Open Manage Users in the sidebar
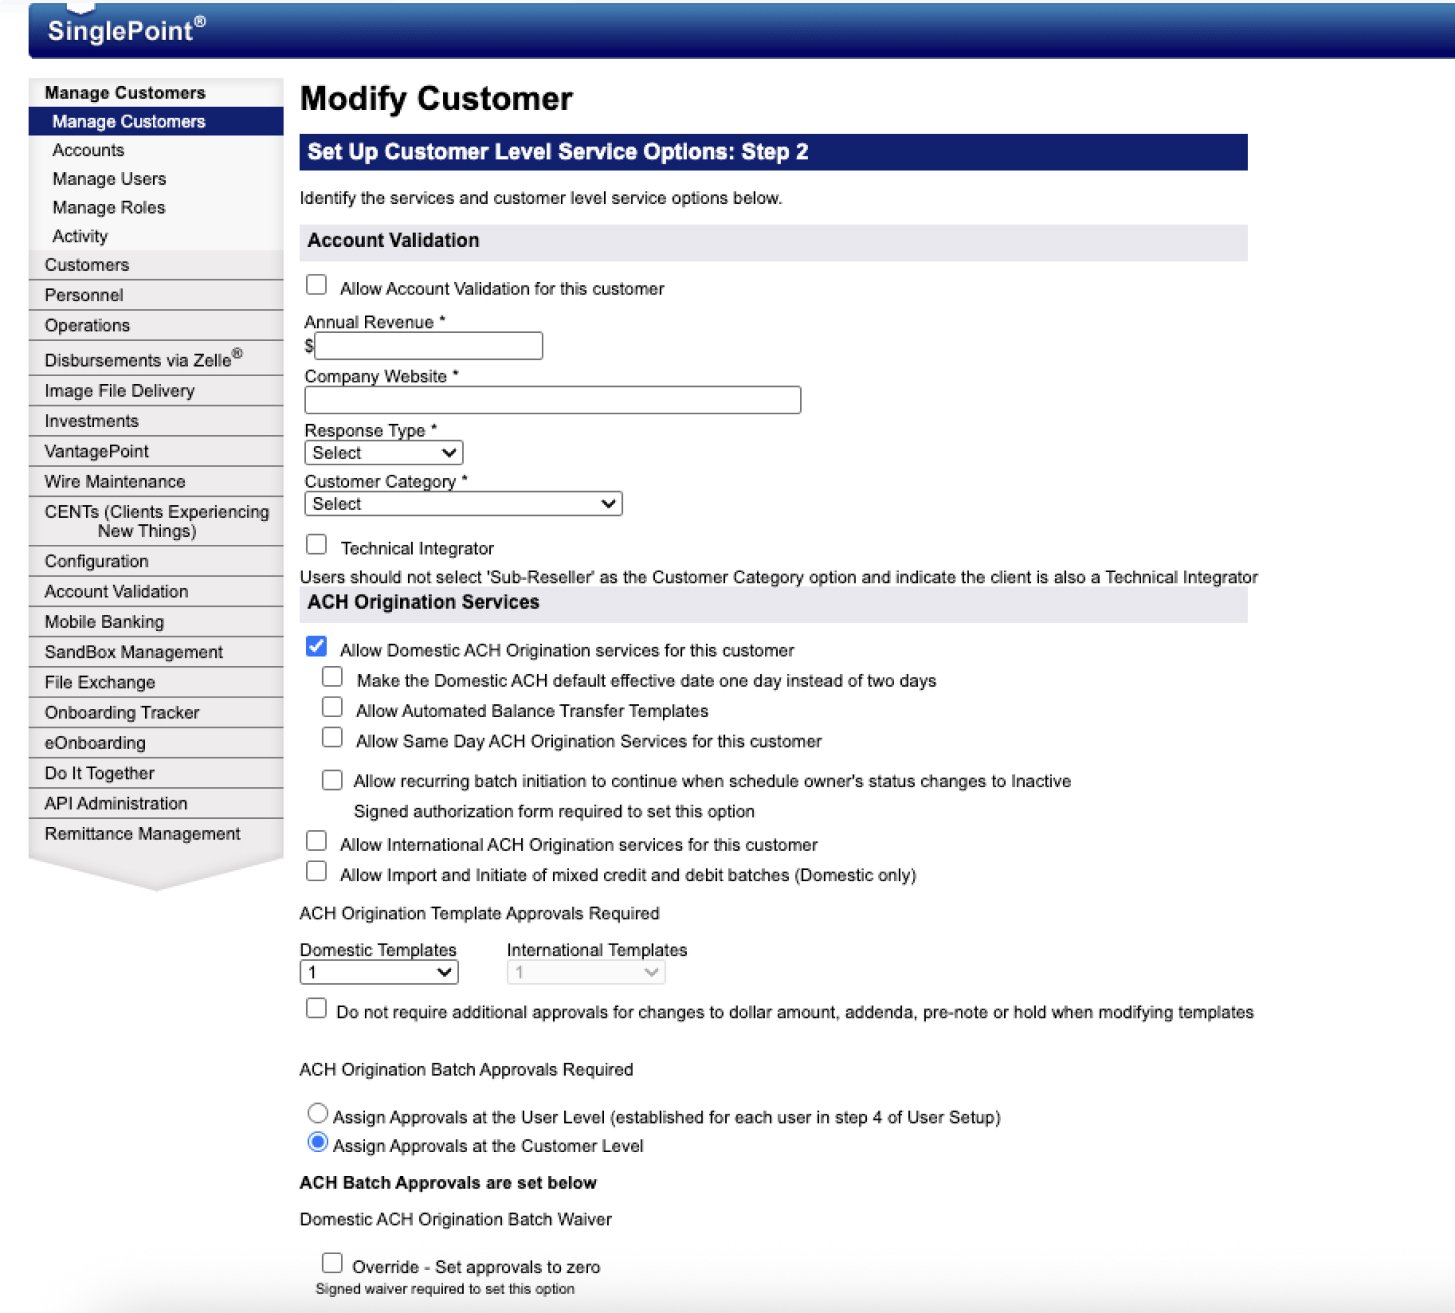This screenshot has height=1313, width=1455. click(x=109, y=179)
